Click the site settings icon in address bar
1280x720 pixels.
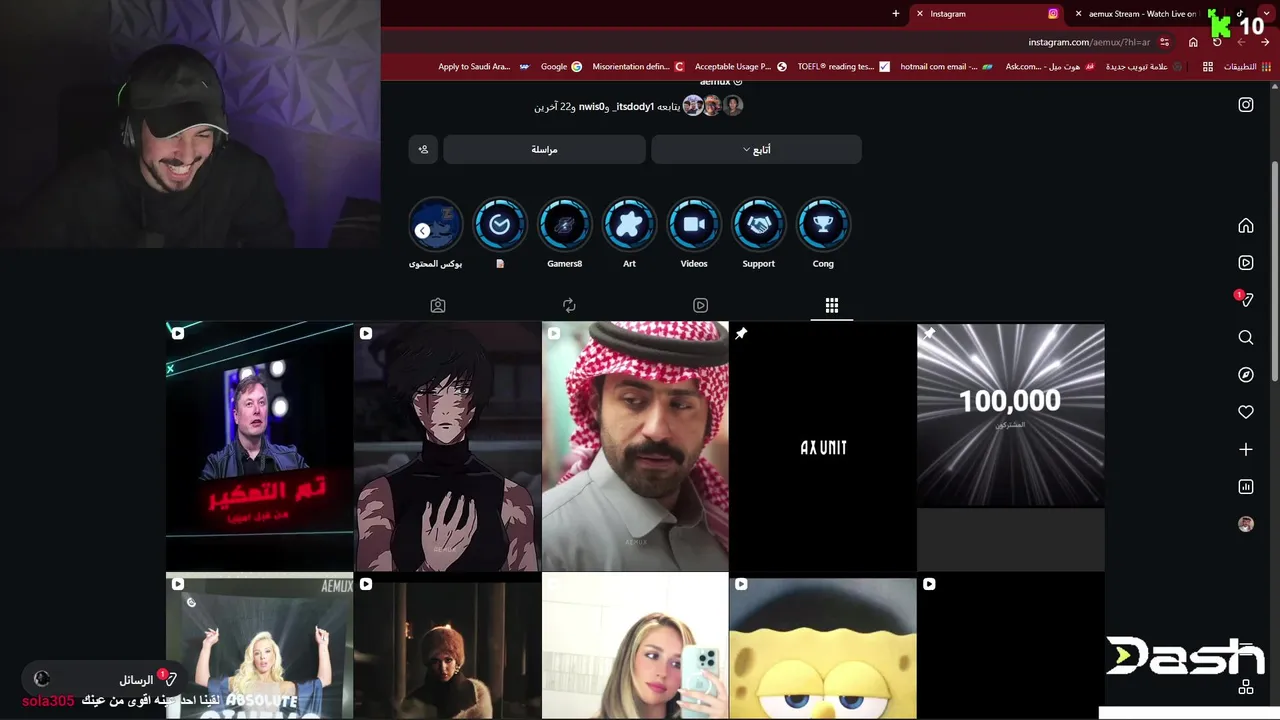point(1165,42)
